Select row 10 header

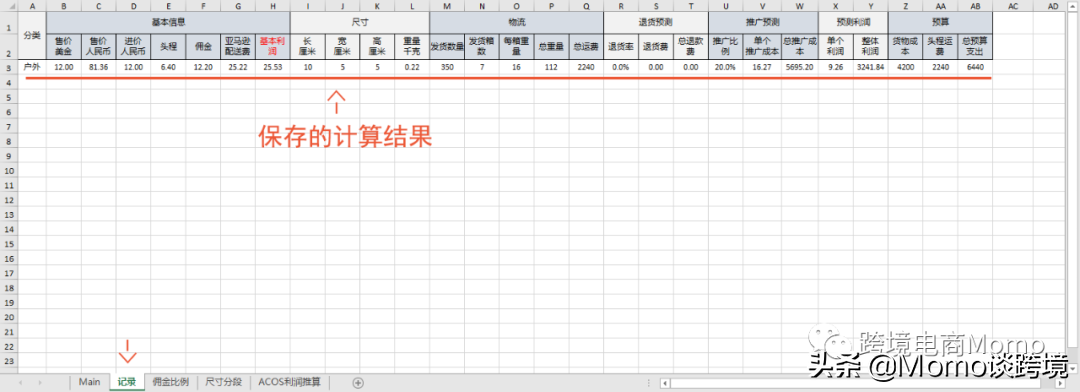coord(9,171)
